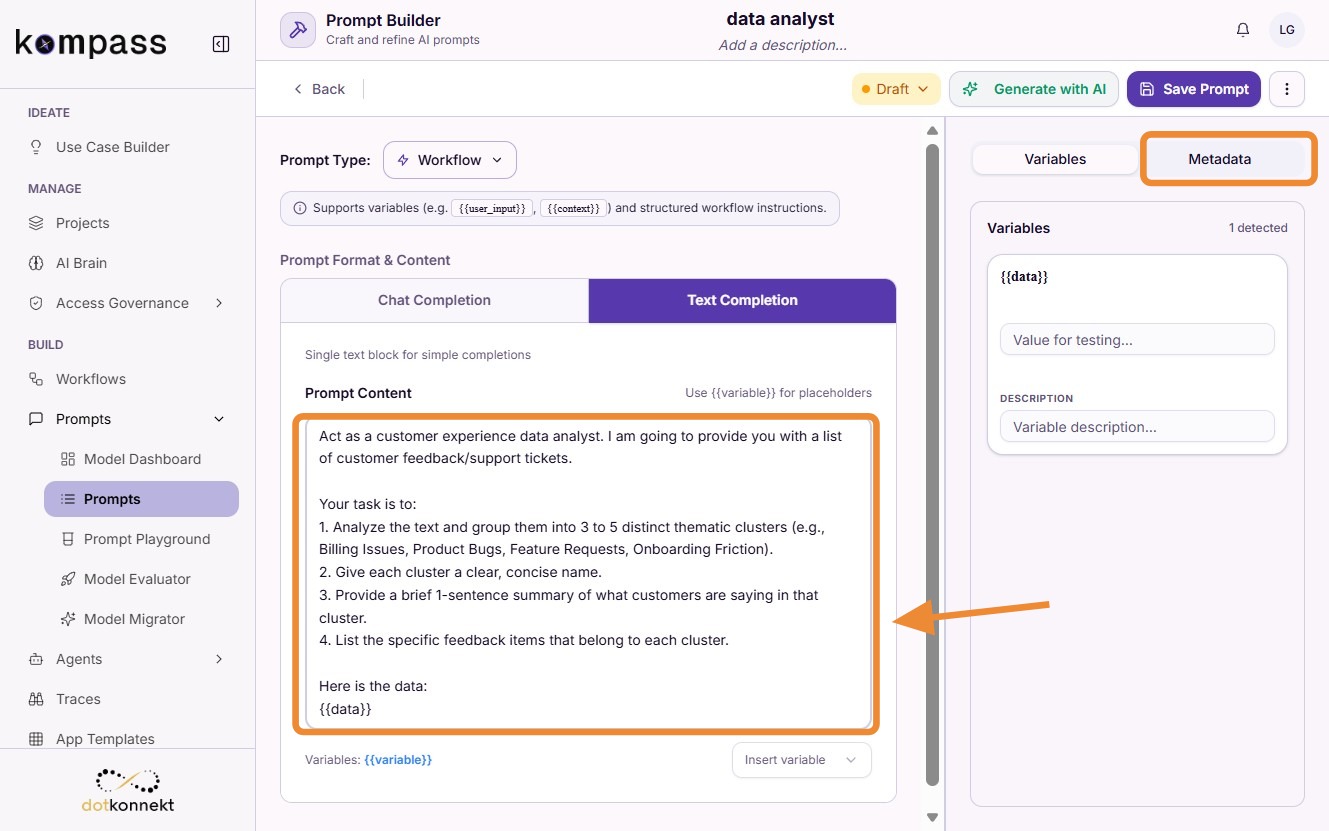Open the Insert variable dropdown
The height and width of the screenshot is (831, 1329).
pyautogui.click(x=802, y=760)
